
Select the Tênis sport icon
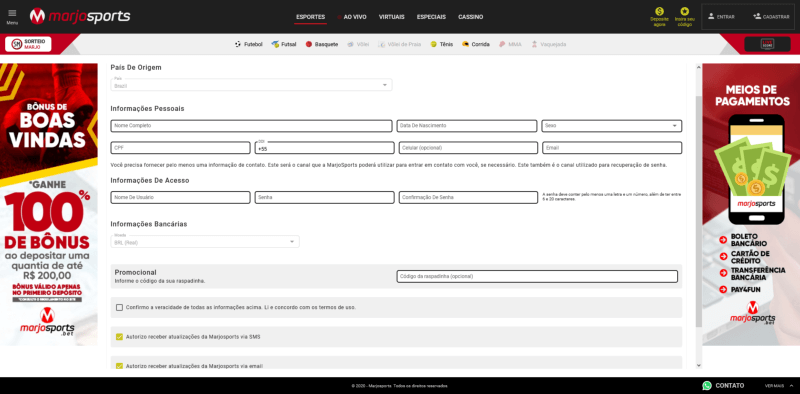434,44
